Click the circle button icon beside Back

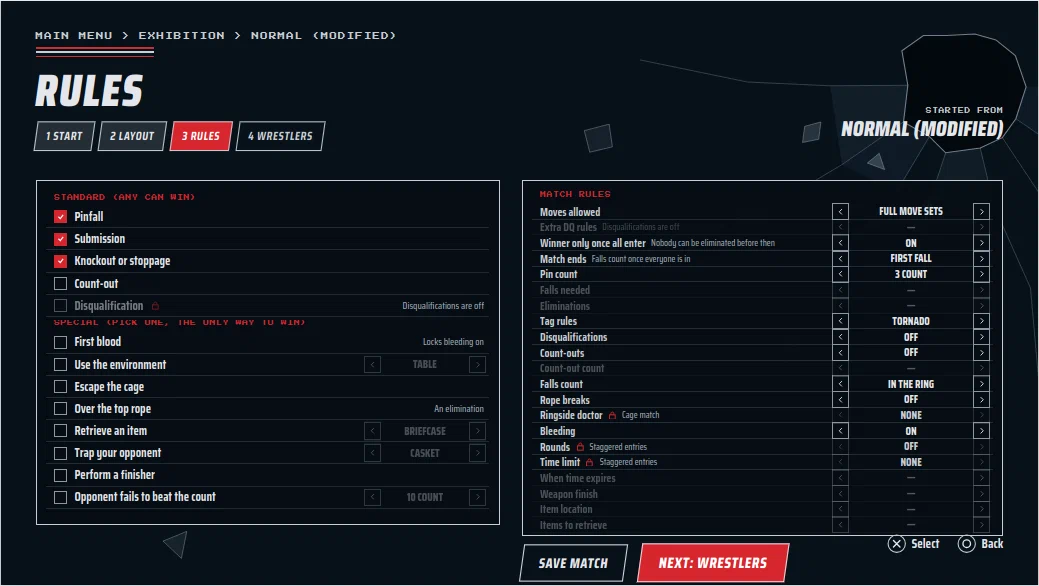967,544
